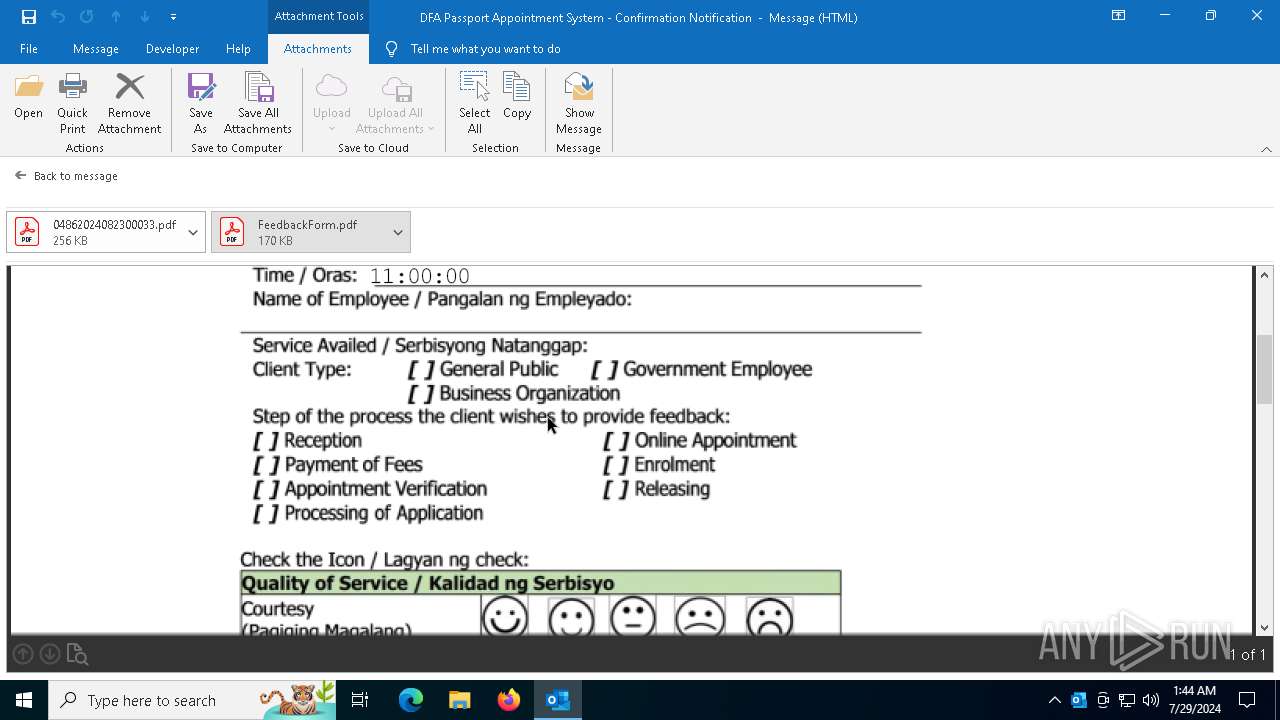
Task: Tick the Processing of Application checkbox
Action: click(x=266, y=513)
